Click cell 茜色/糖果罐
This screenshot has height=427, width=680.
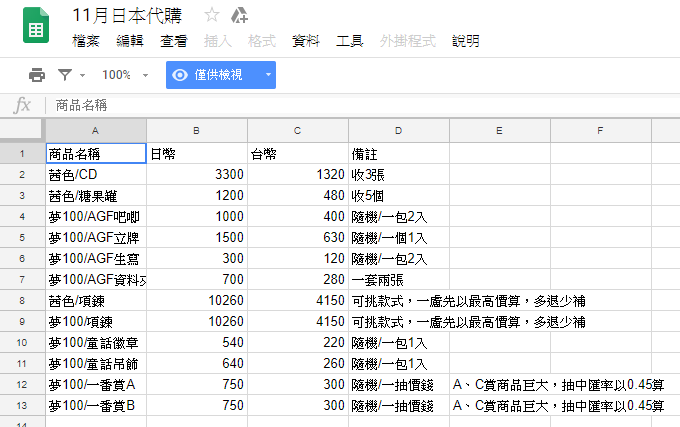coord(96,196)
